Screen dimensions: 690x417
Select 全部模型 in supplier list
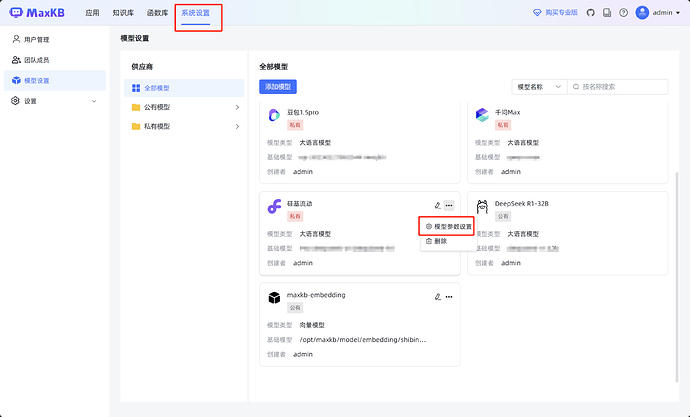coord(184,88)
